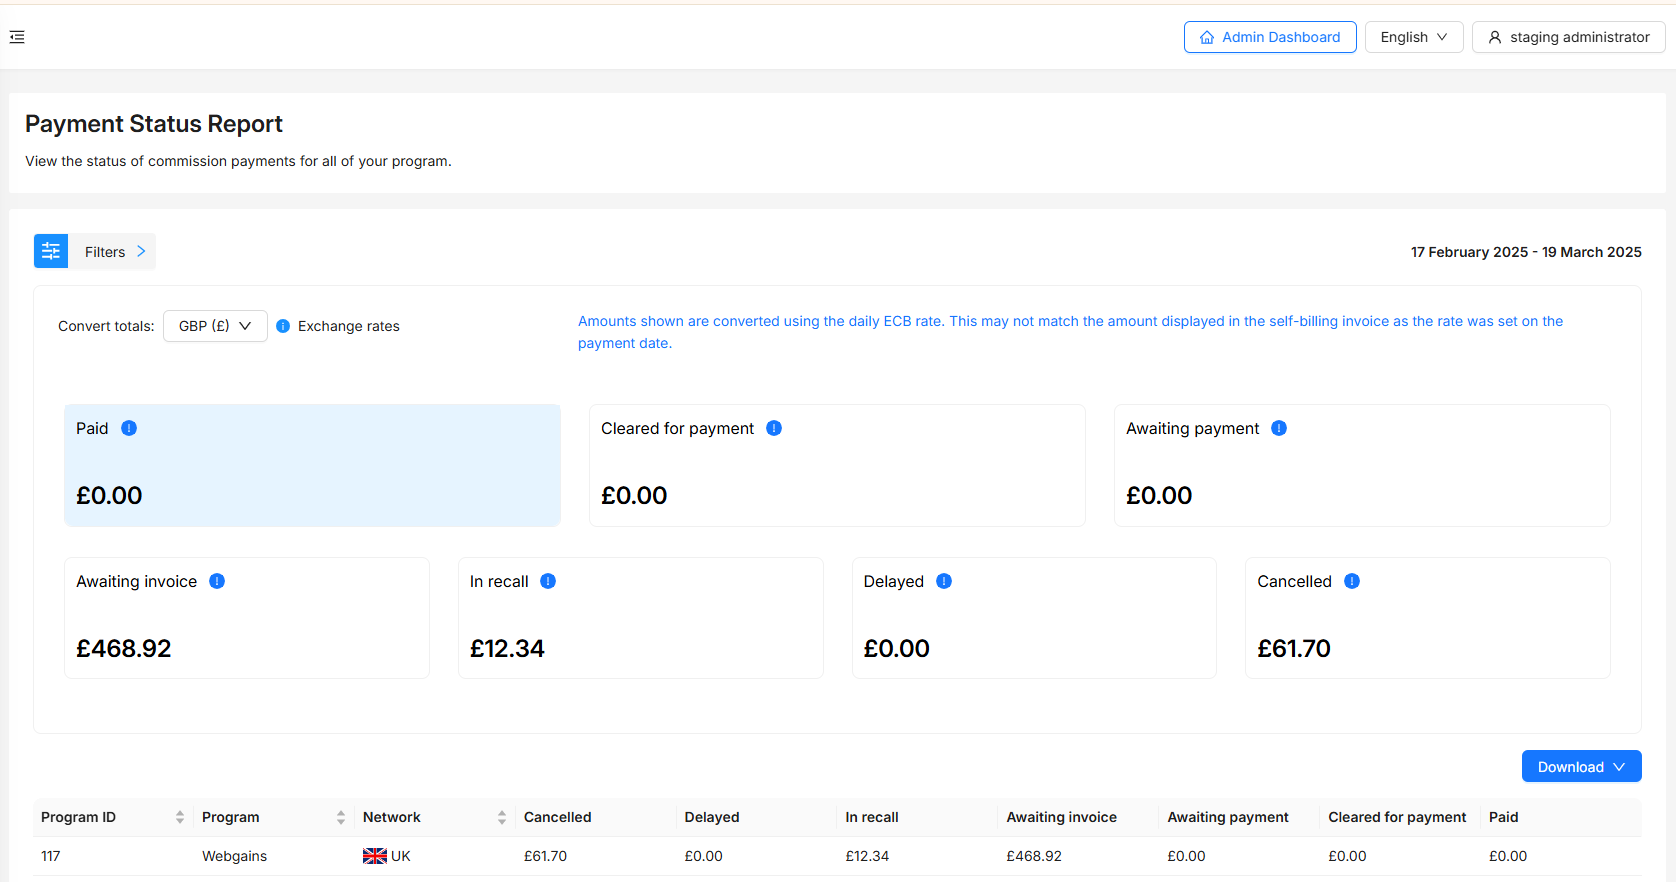
Task: Open the GBP (£) currency dropdown
Action: (215, 326)
